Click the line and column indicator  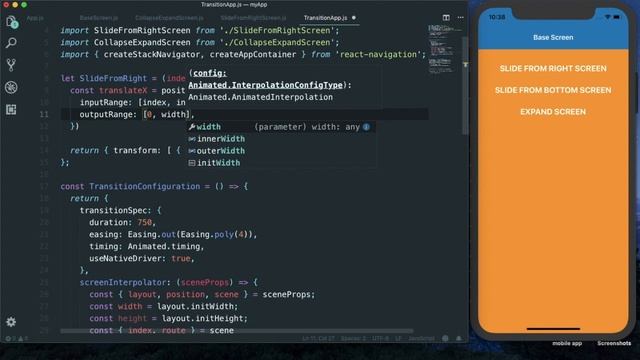[x=319, y=338]
